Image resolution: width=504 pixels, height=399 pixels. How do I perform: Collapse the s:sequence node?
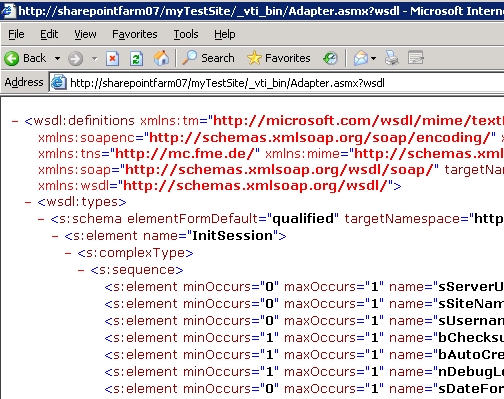[81, 270]
